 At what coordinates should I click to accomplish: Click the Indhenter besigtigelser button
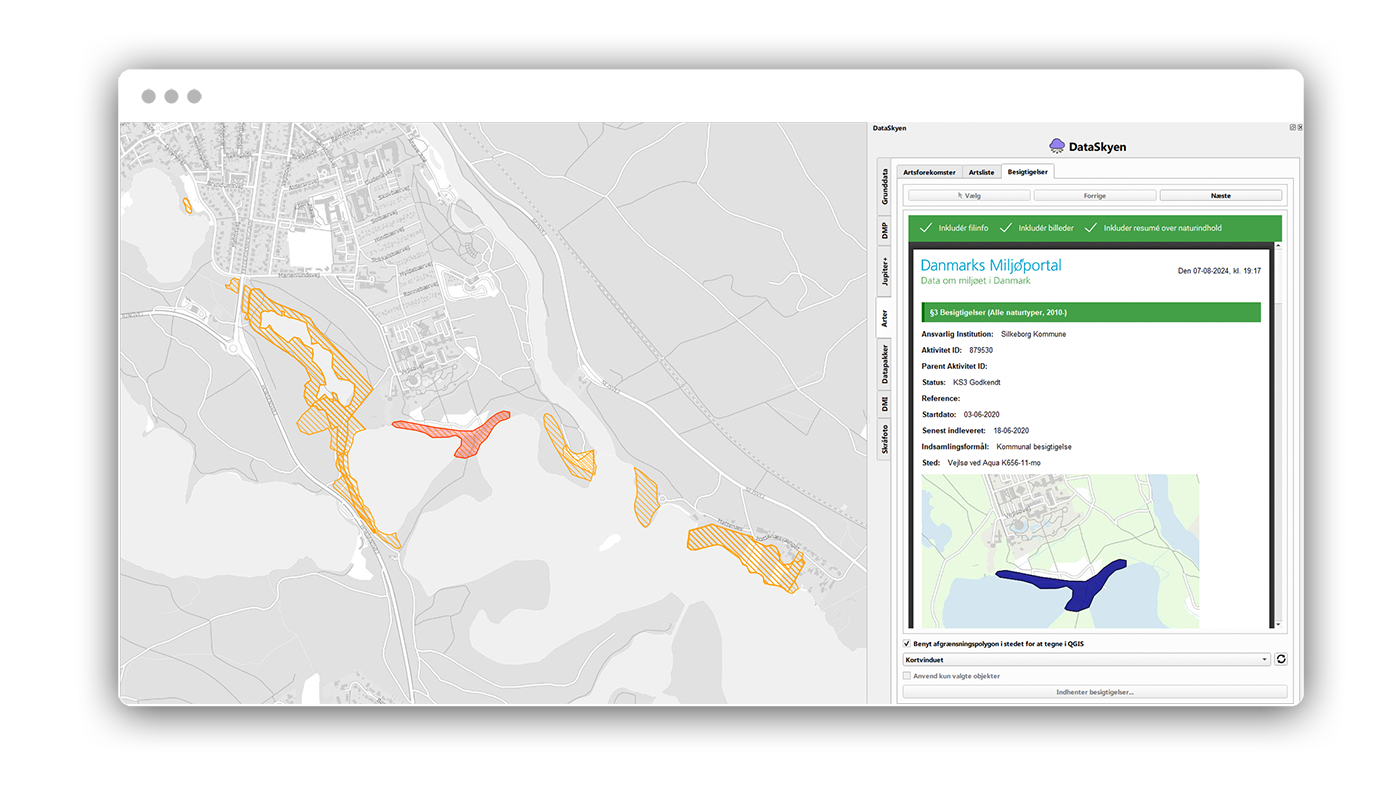coord(1094,692)
